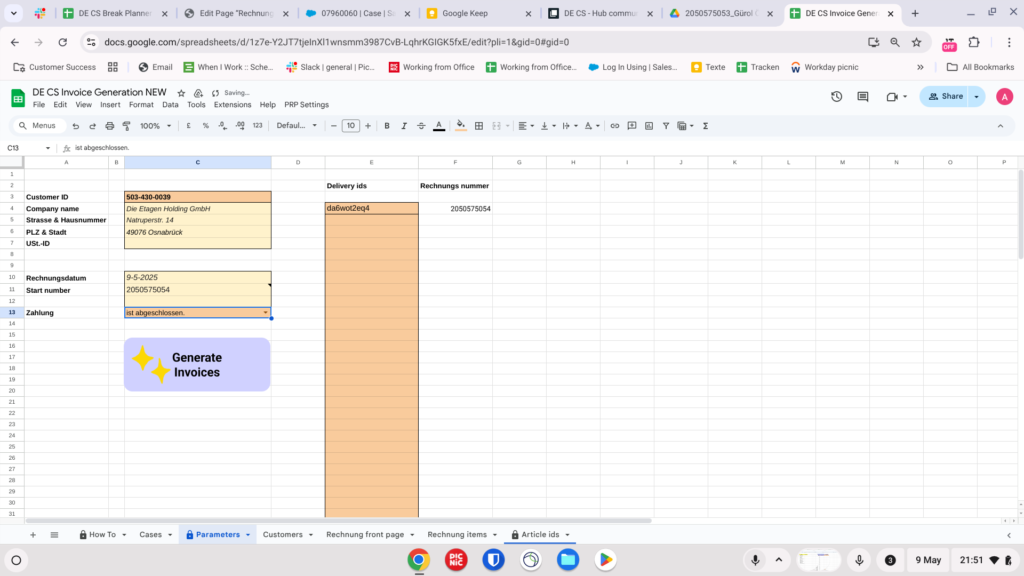Expand the zoom 100% dropdown
This screenshot has height=576, width=1024.
pos(155,126)
